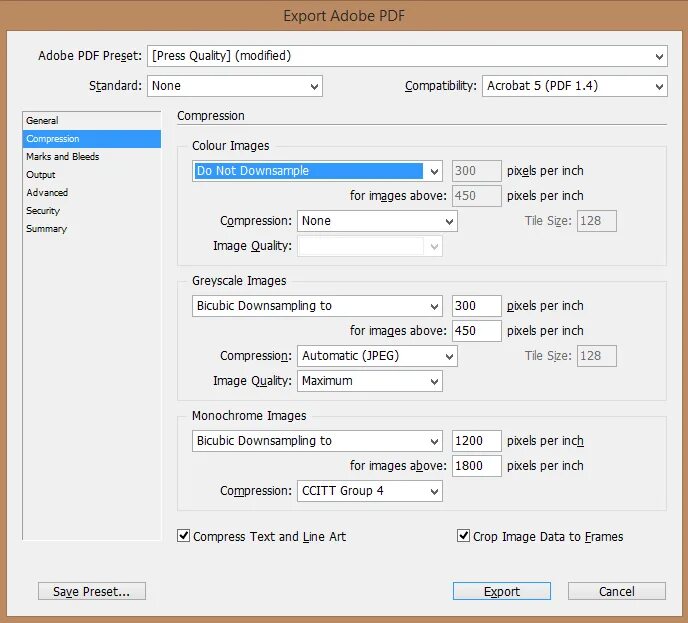The image size is (688, 623).
Task: Click Monochrome 'for images above' 1800 field
Action: click(x=477, y=466)
